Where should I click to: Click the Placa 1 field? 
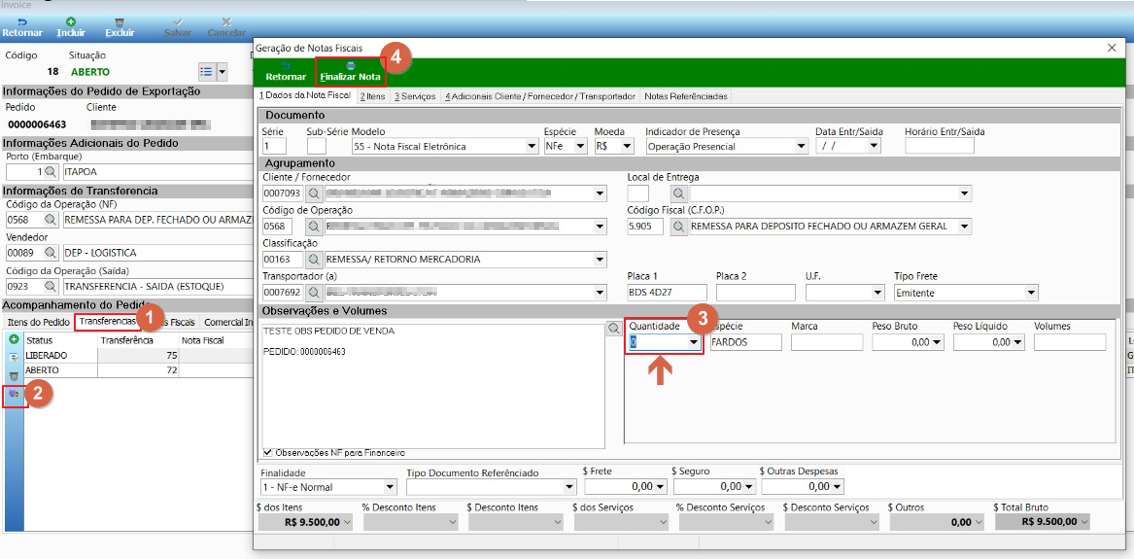click(667, 293)
